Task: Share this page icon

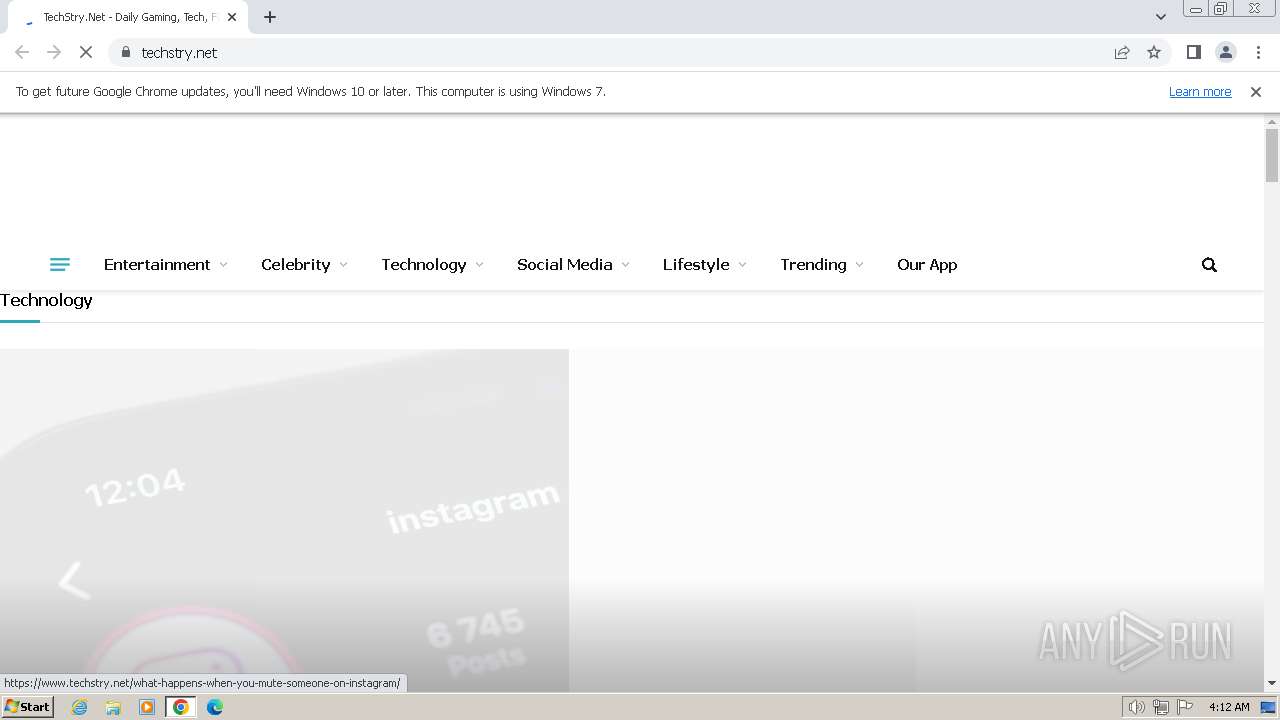Action: tap(1122, 52)
